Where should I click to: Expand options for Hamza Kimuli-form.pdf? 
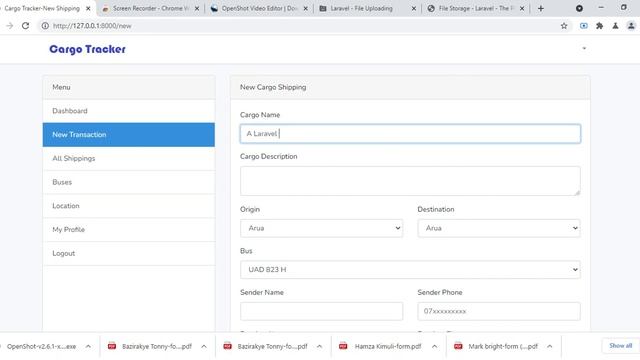click(434, 346)
